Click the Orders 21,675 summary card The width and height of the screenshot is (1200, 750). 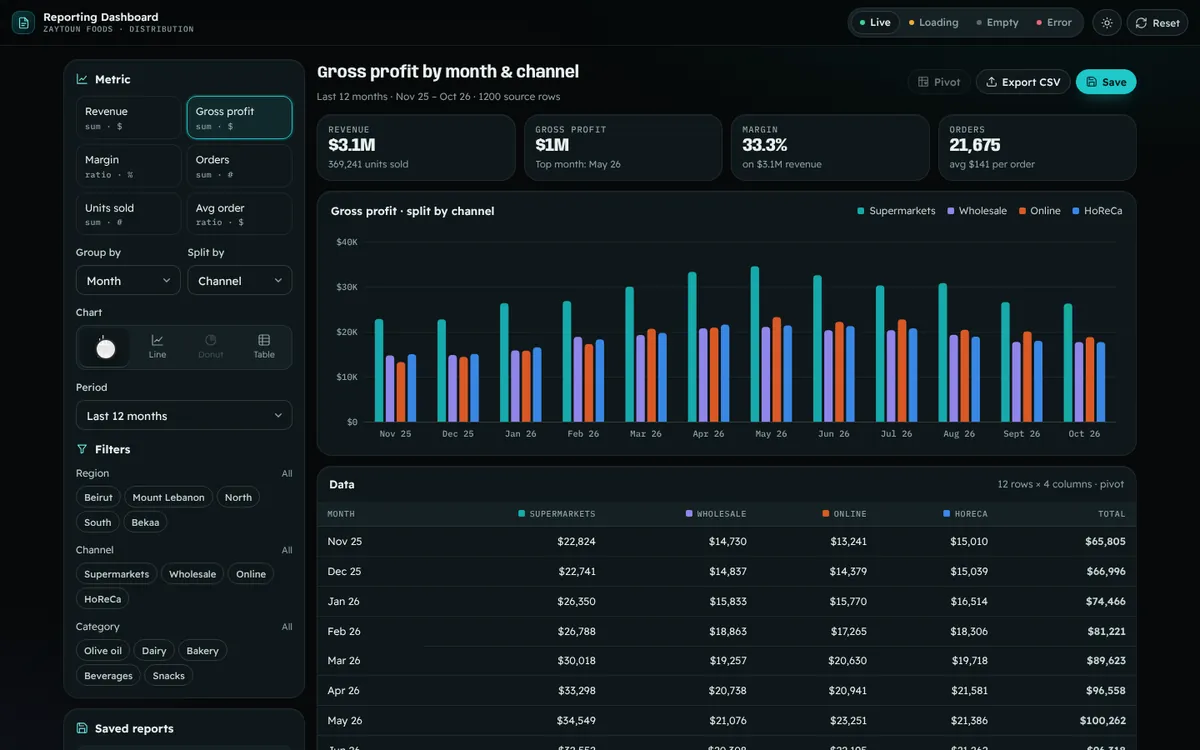click(x=1037, y=148)
